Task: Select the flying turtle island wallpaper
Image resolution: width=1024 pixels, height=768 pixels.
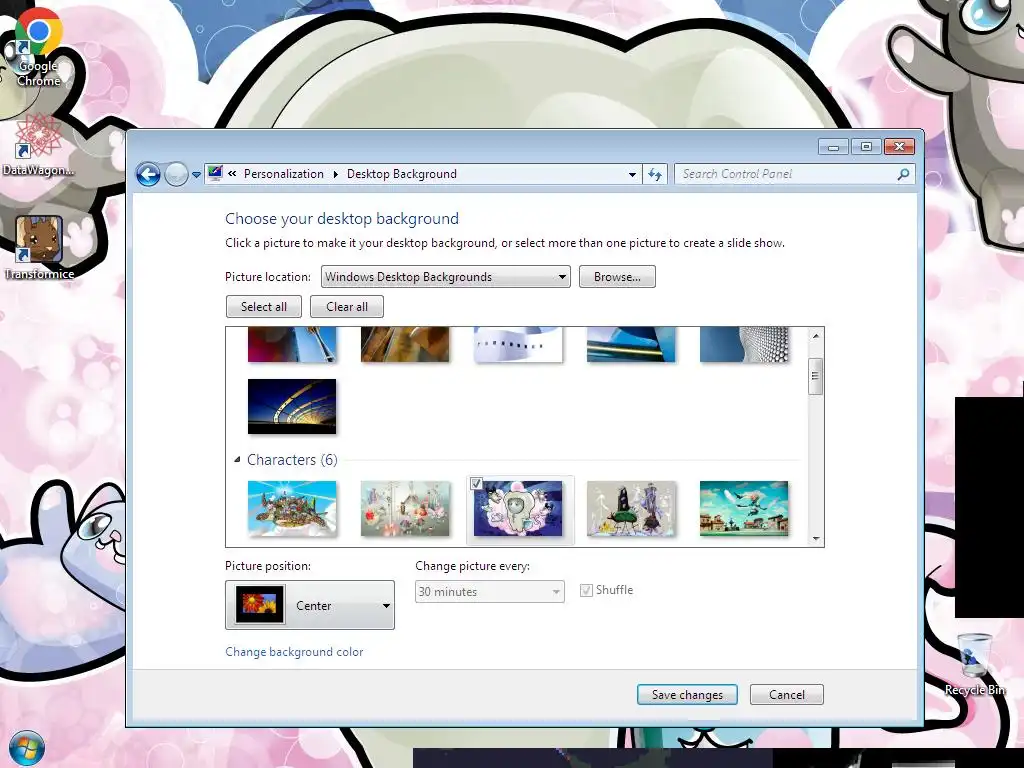Action: tap(292, 508)
